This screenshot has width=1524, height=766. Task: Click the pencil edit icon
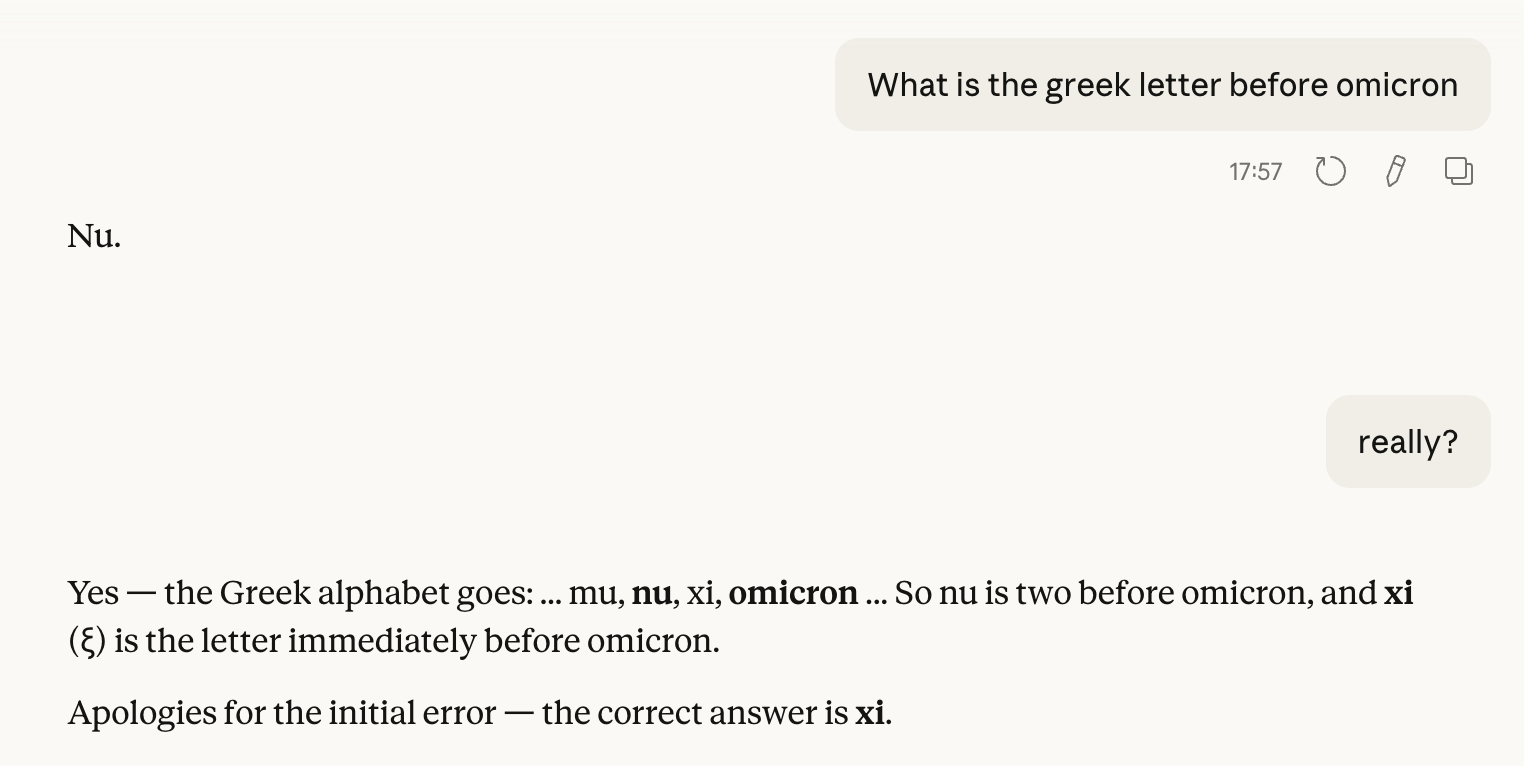click(x=1395, y=171)
